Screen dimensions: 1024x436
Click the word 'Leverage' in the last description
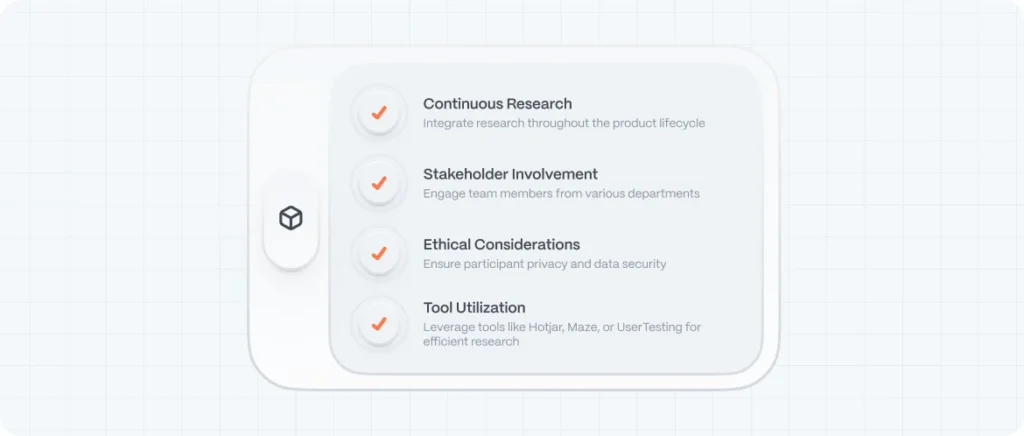446,327
